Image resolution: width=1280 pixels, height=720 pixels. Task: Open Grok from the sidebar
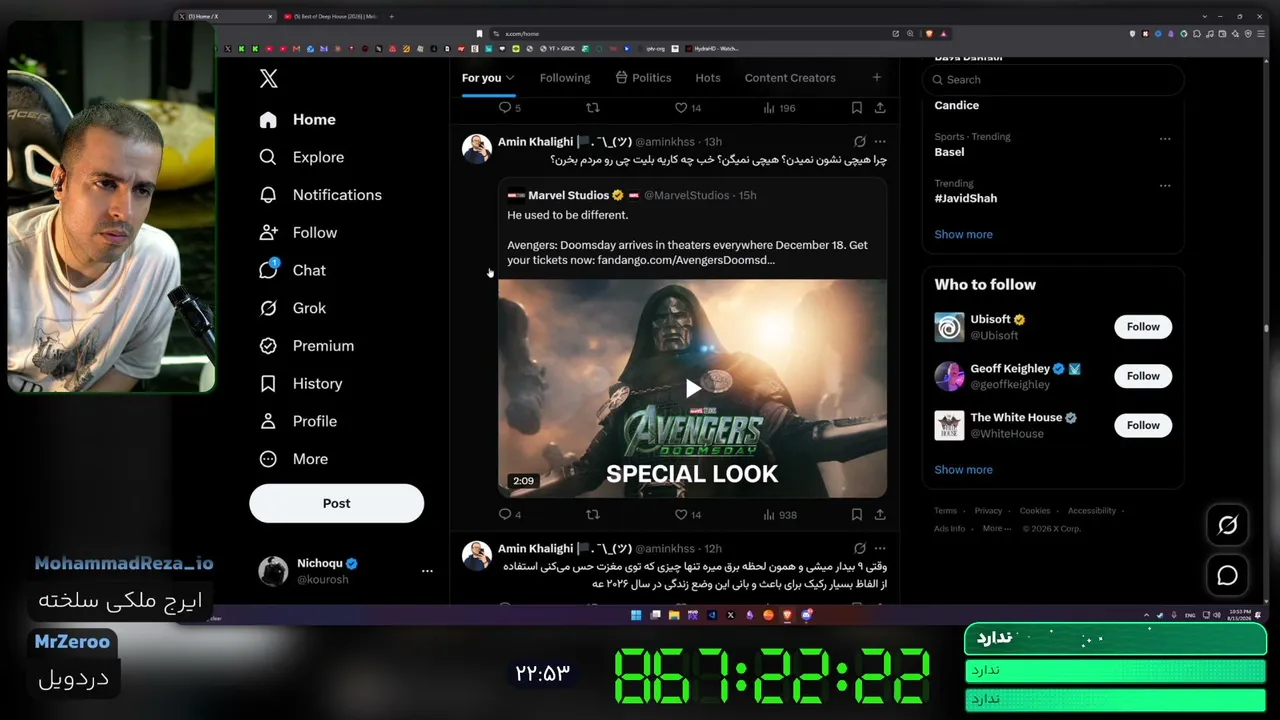[292, 308]
